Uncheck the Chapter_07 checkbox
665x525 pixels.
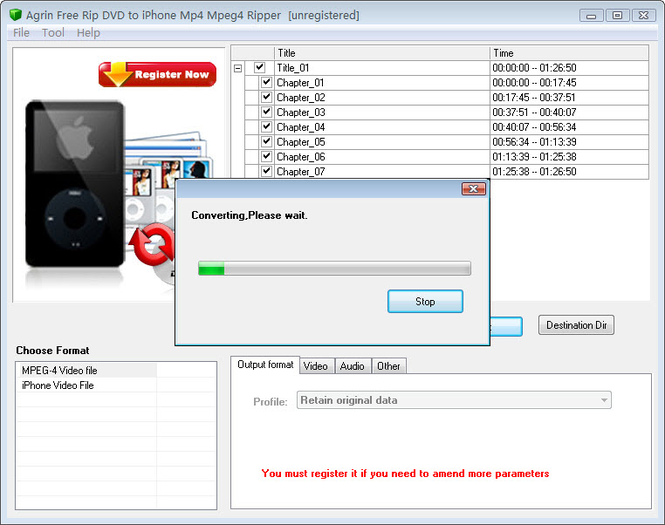(266, 171)
